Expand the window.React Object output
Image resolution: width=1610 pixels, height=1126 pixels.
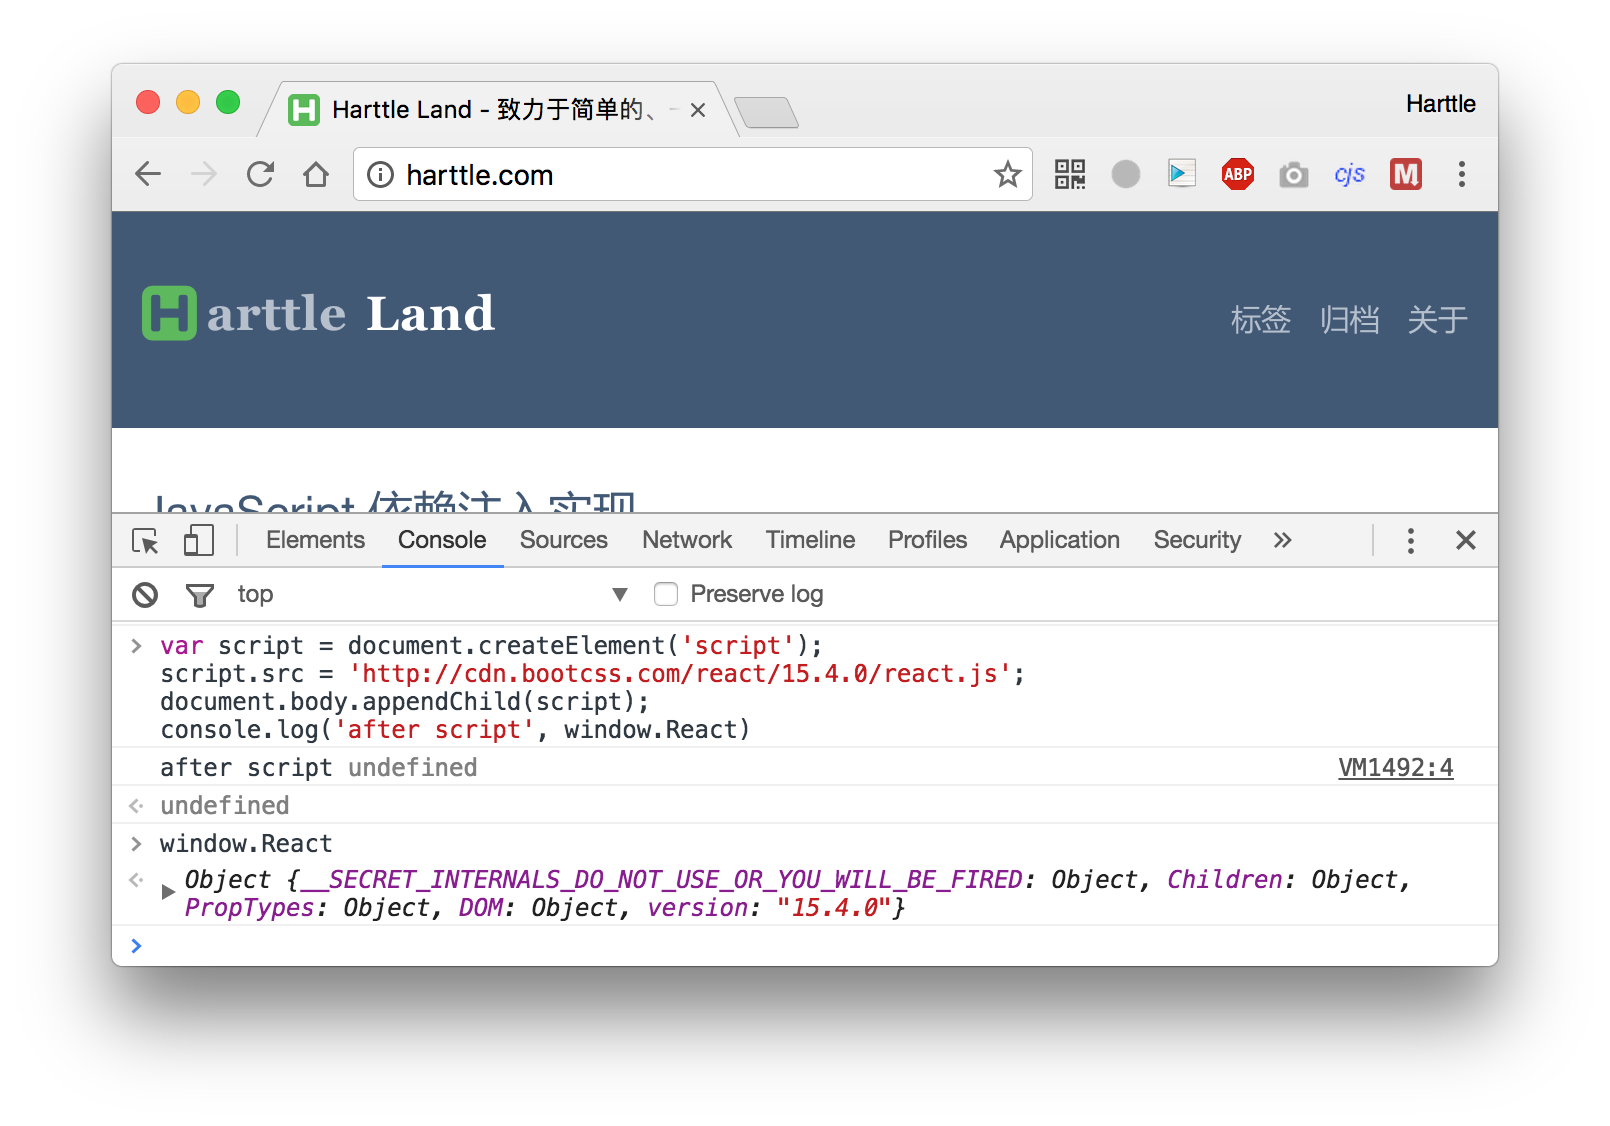pos(168,891)
